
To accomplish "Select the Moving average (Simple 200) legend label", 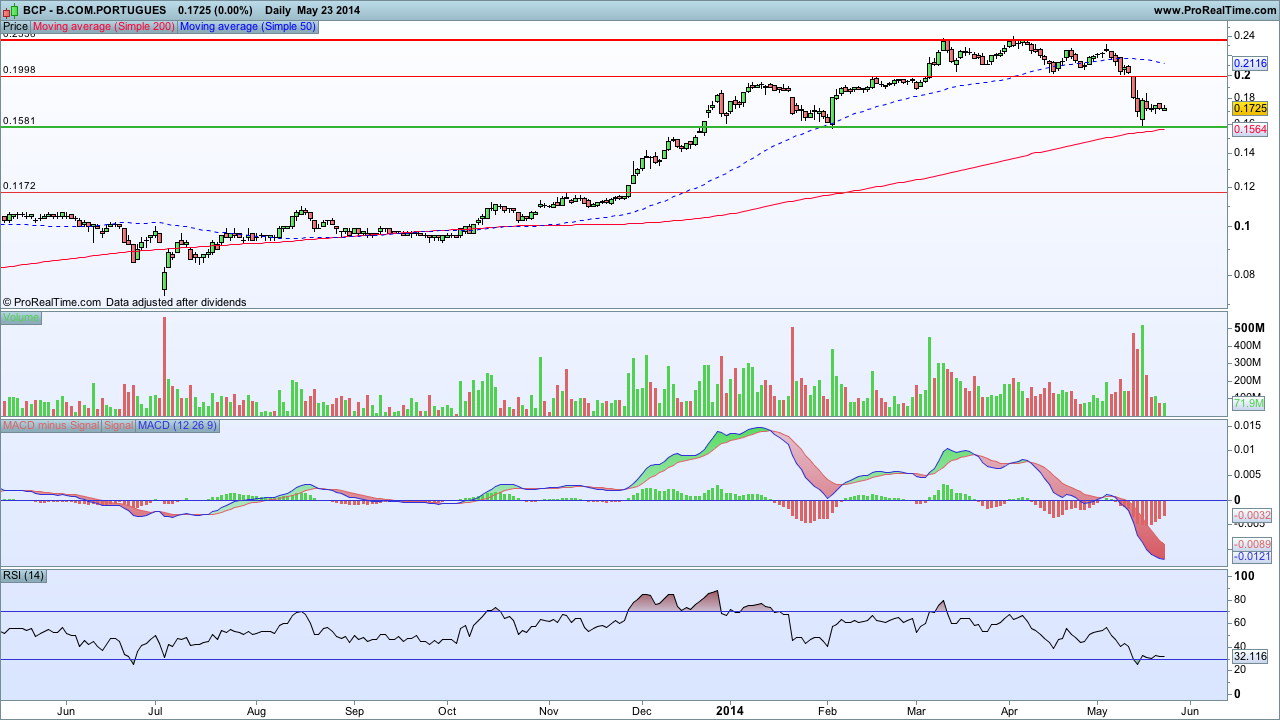I will (x=104, y=27).
